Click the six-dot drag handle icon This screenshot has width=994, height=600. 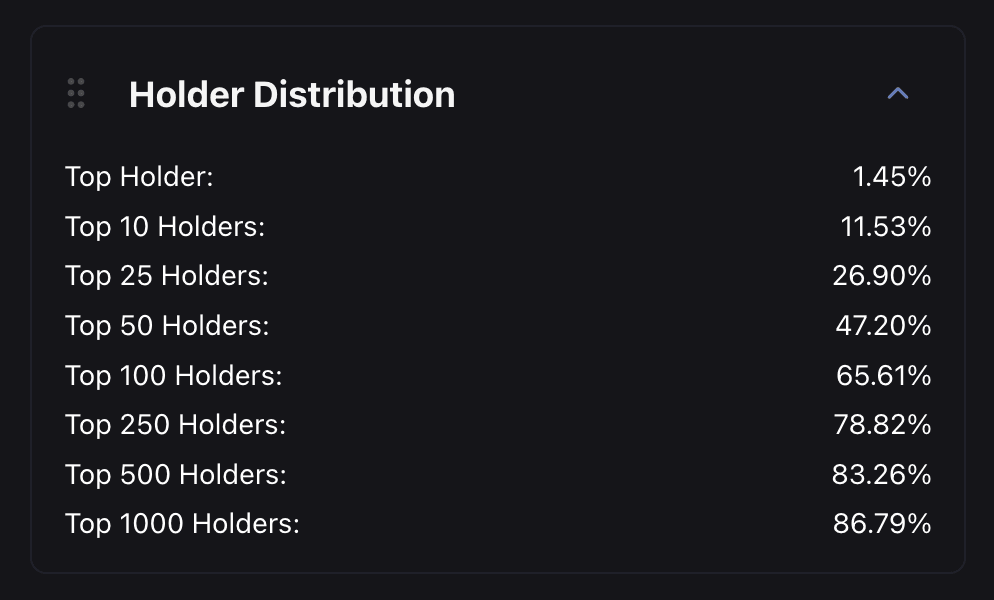click(x=75, y=93)
